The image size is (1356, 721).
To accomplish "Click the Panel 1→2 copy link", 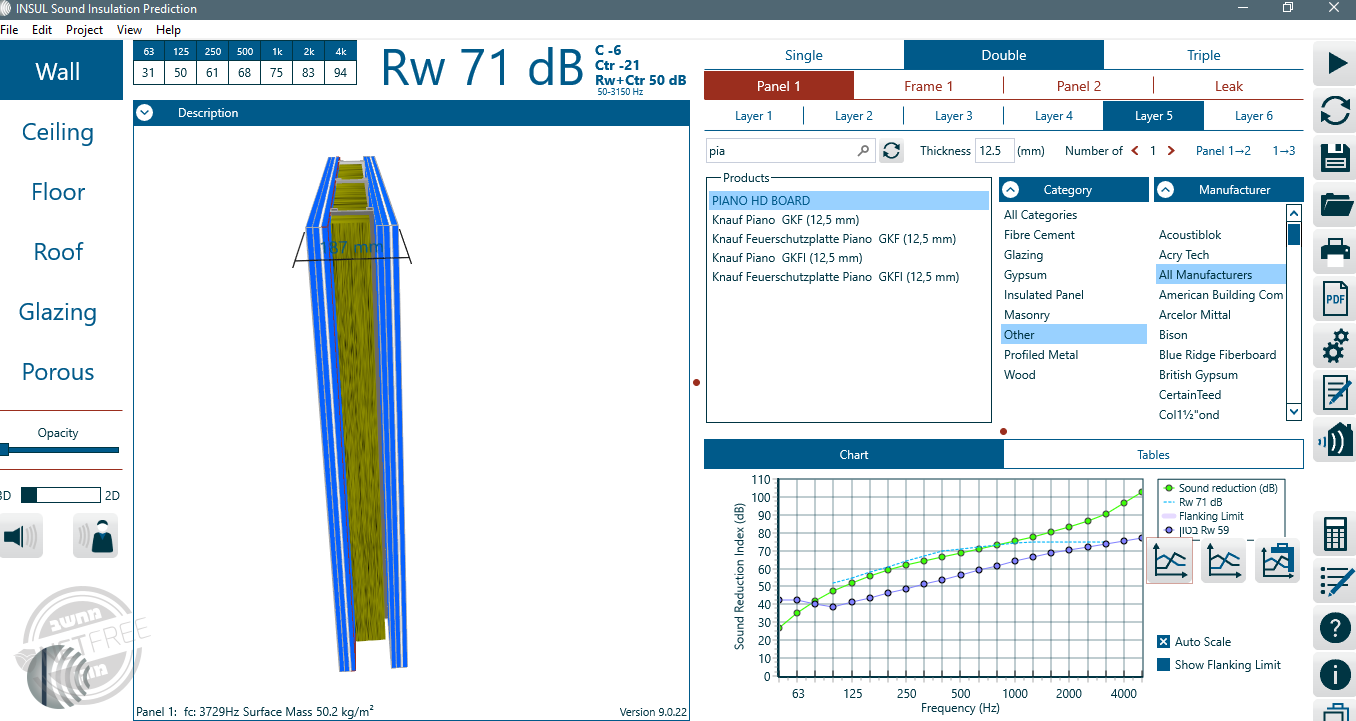I will tap(1223, 151).
